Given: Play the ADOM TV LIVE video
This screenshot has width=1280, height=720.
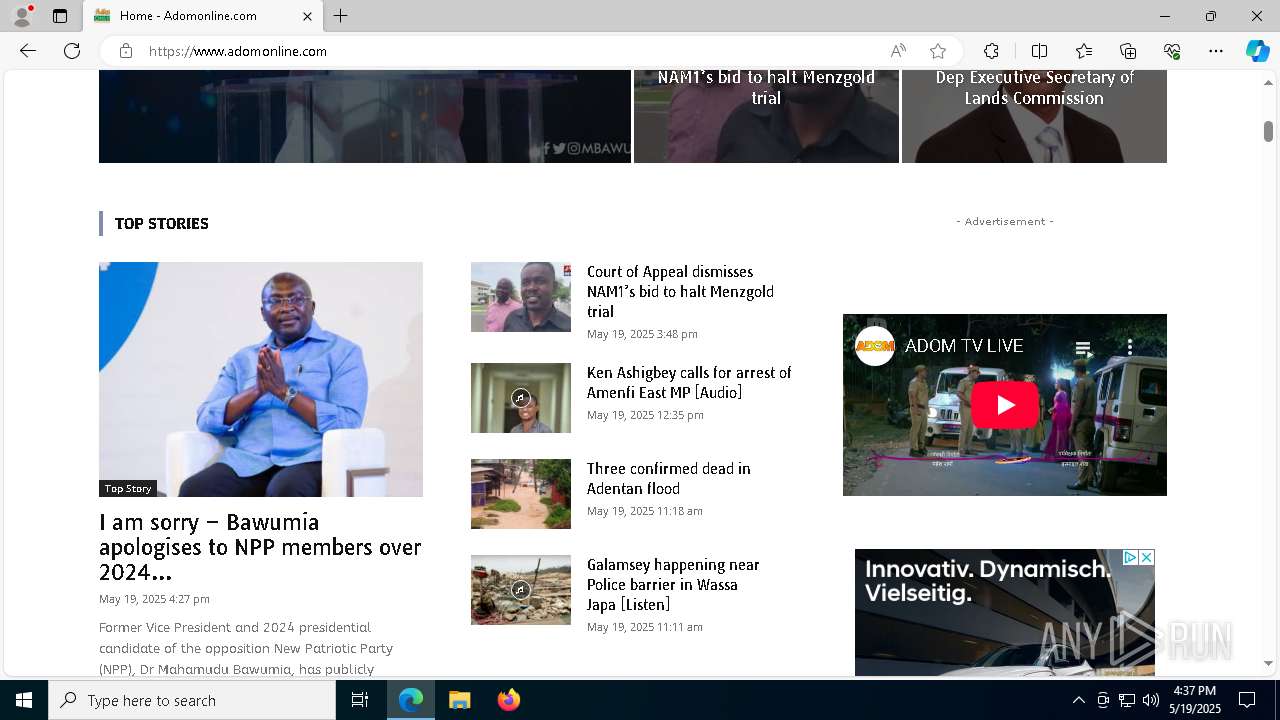Looking at the screenshot, I should [1004, 405].
